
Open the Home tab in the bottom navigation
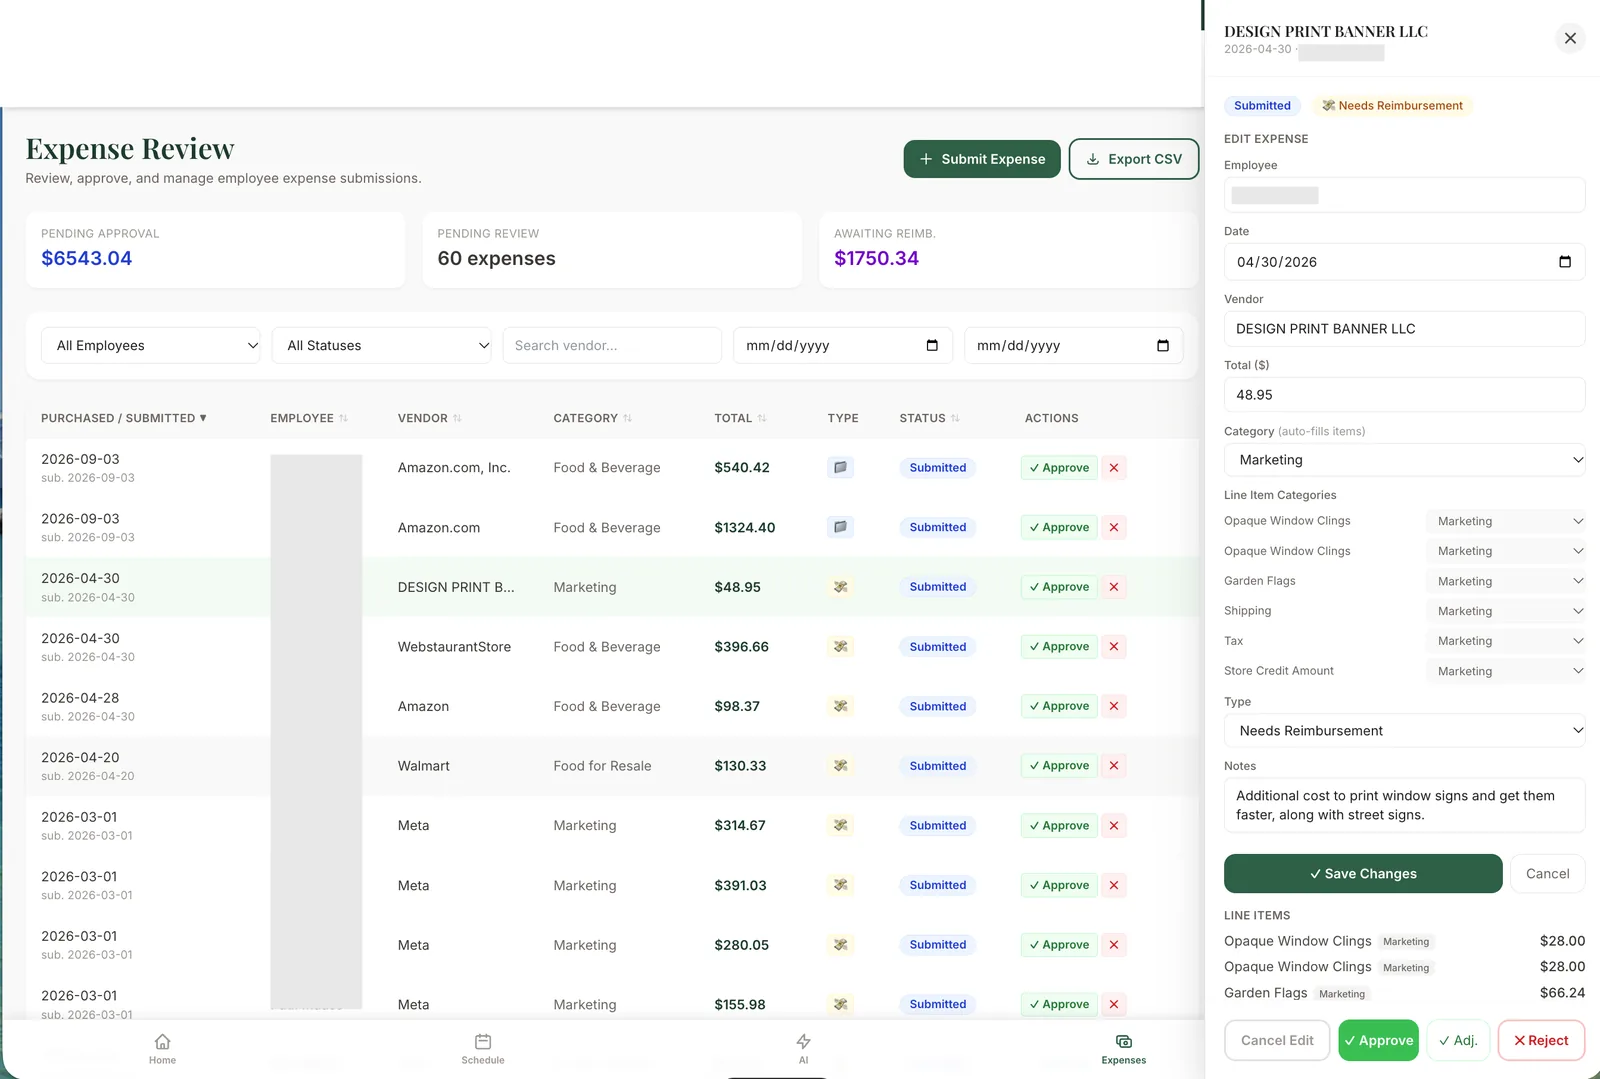point(162,1049)
